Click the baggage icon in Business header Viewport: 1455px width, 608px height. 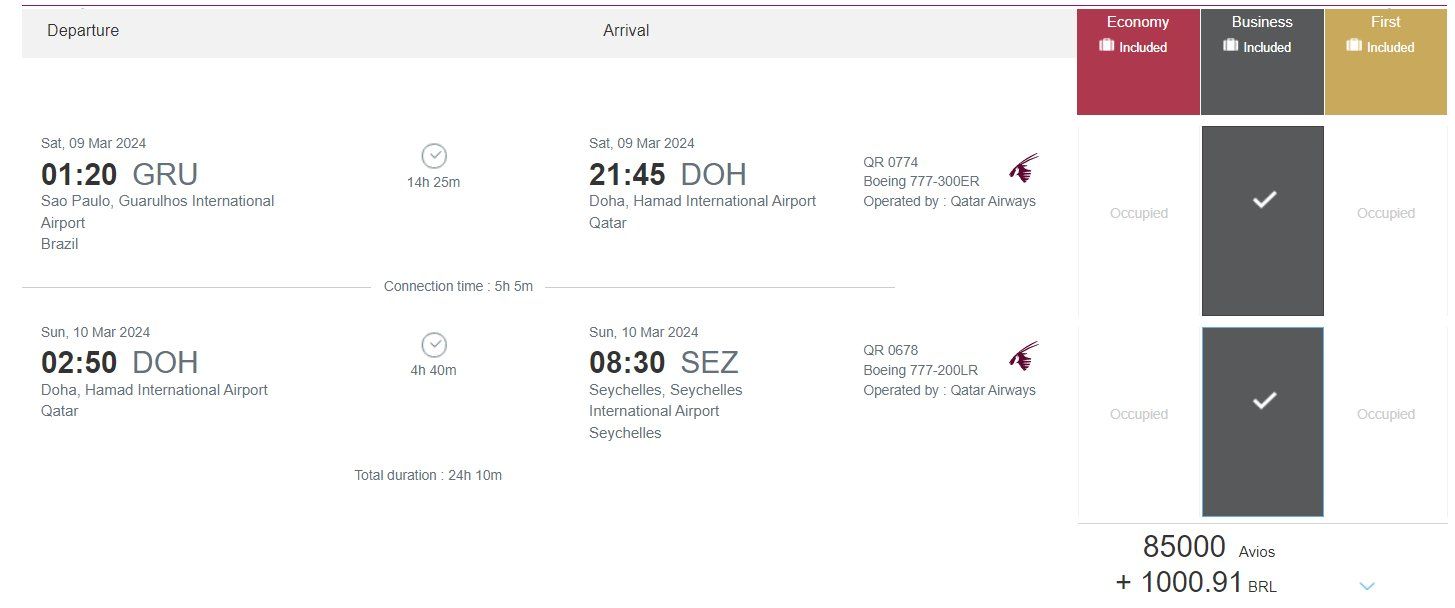1231,46
